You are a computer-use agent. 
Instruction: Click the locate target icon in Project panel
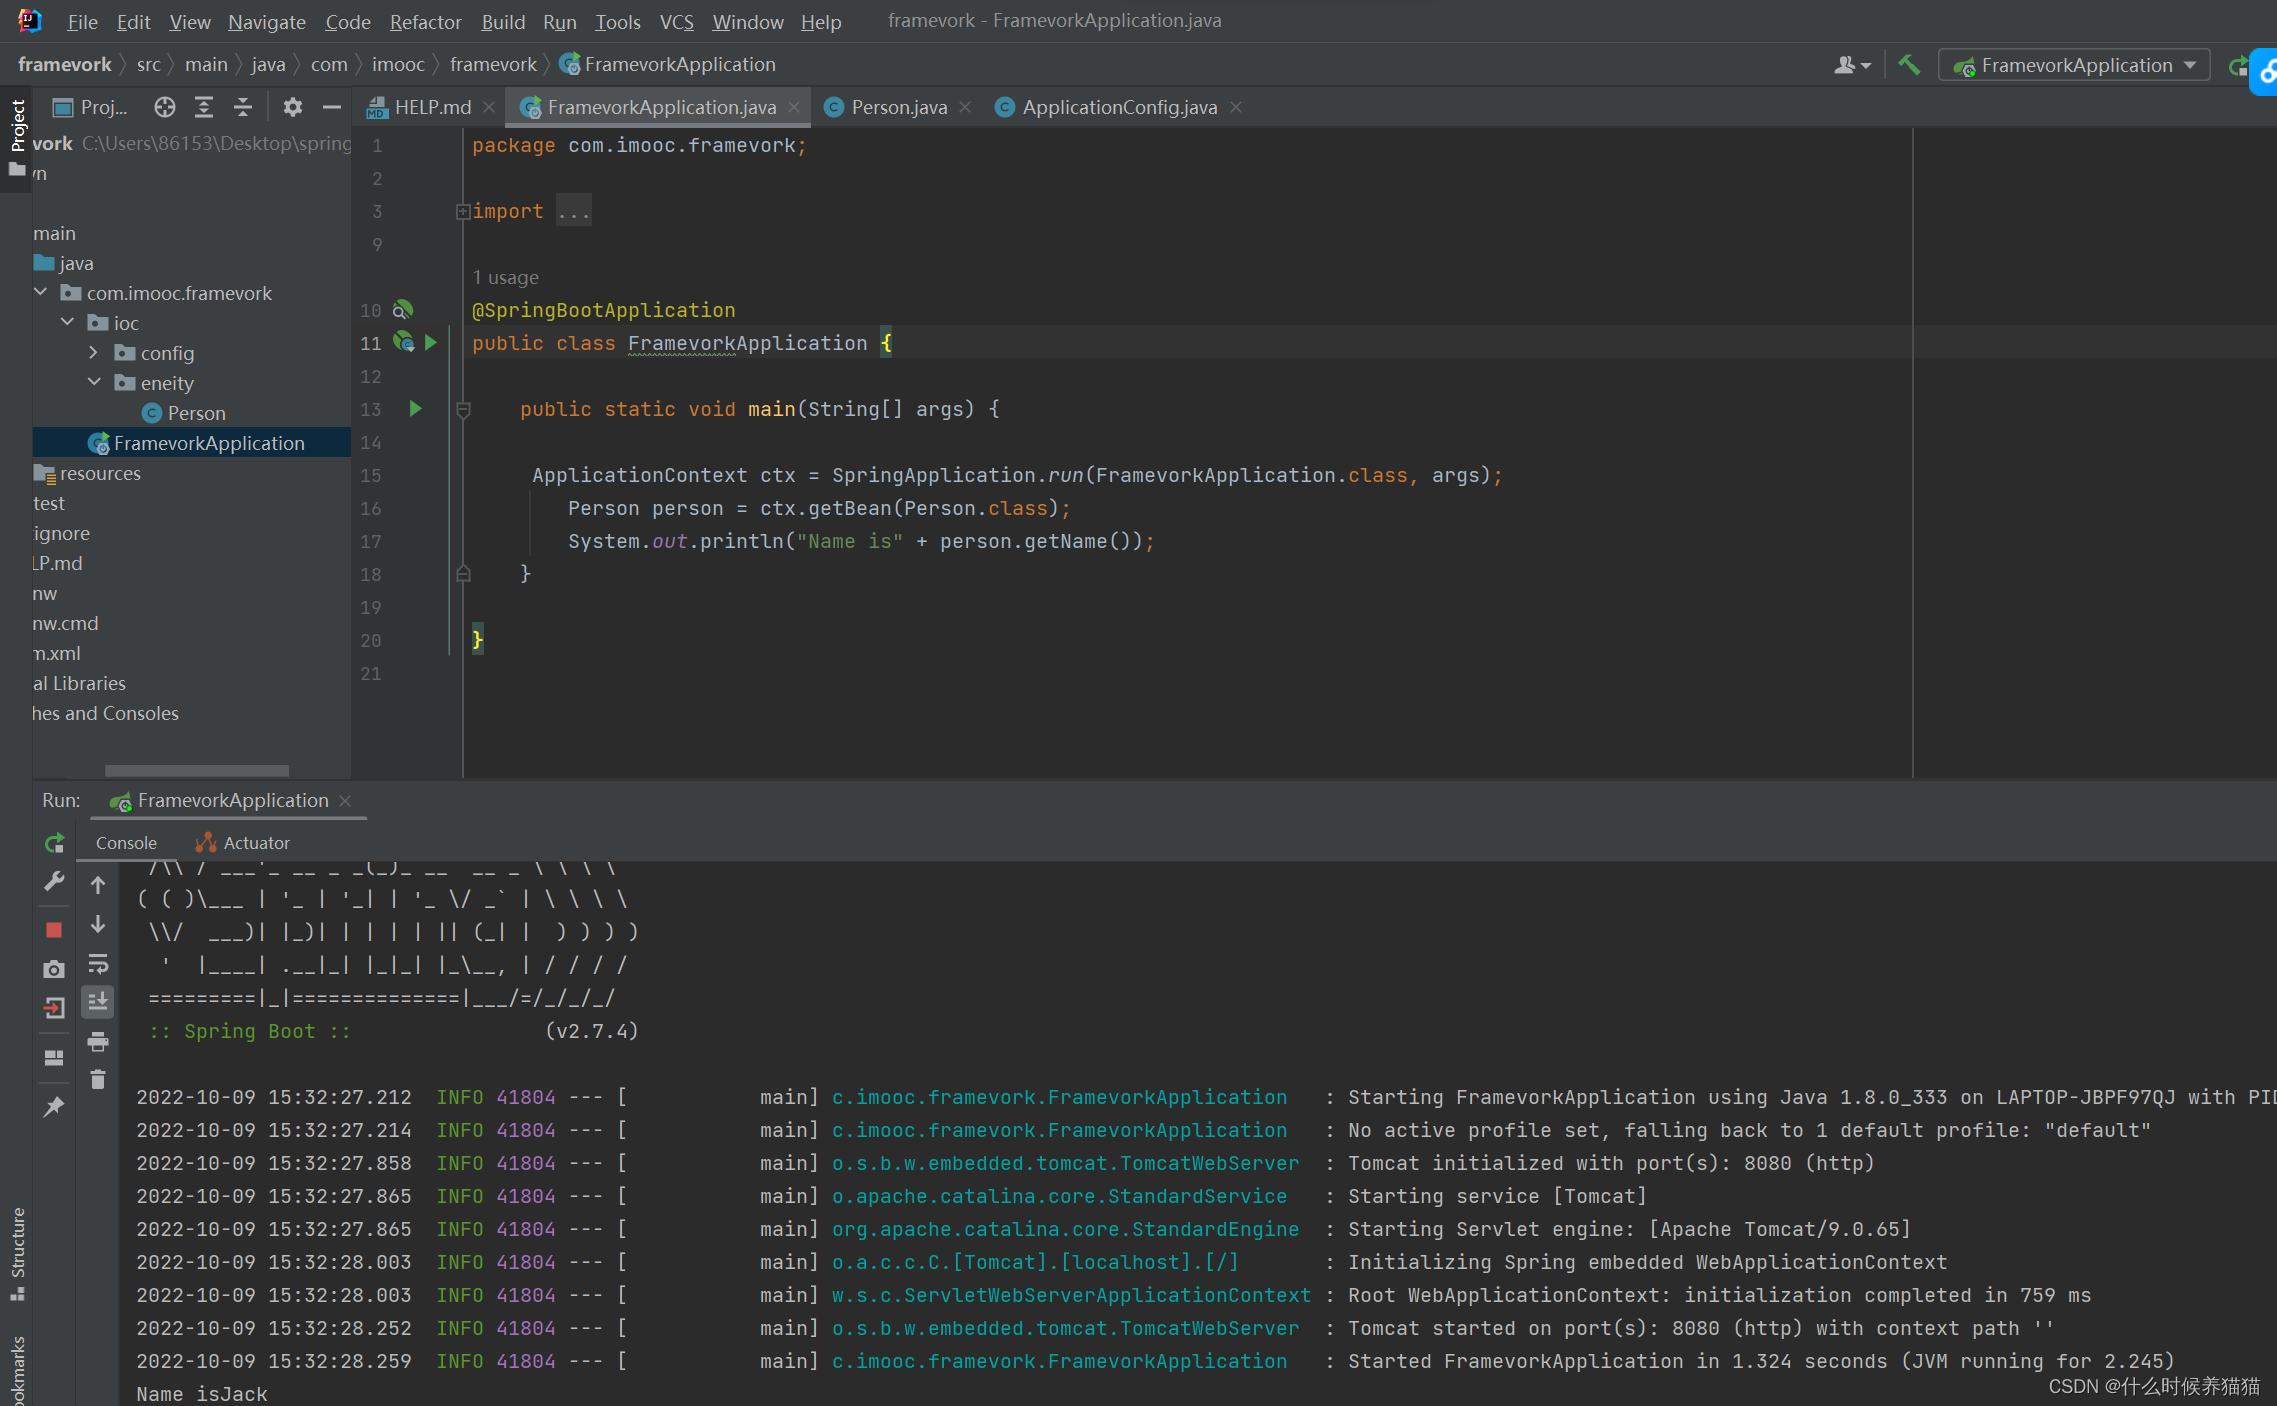coord(165,107)
